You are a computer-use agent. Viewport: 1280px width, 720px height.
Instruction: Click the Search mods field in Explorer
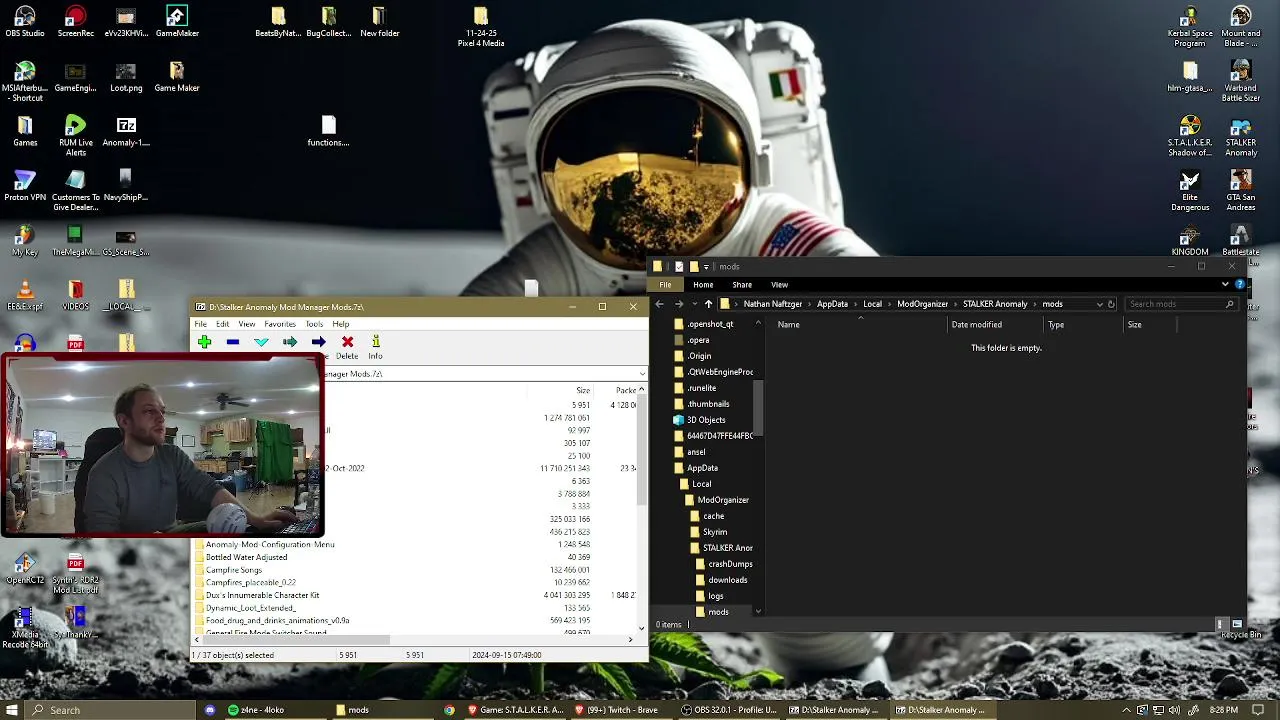click(x=1183, y=304)
